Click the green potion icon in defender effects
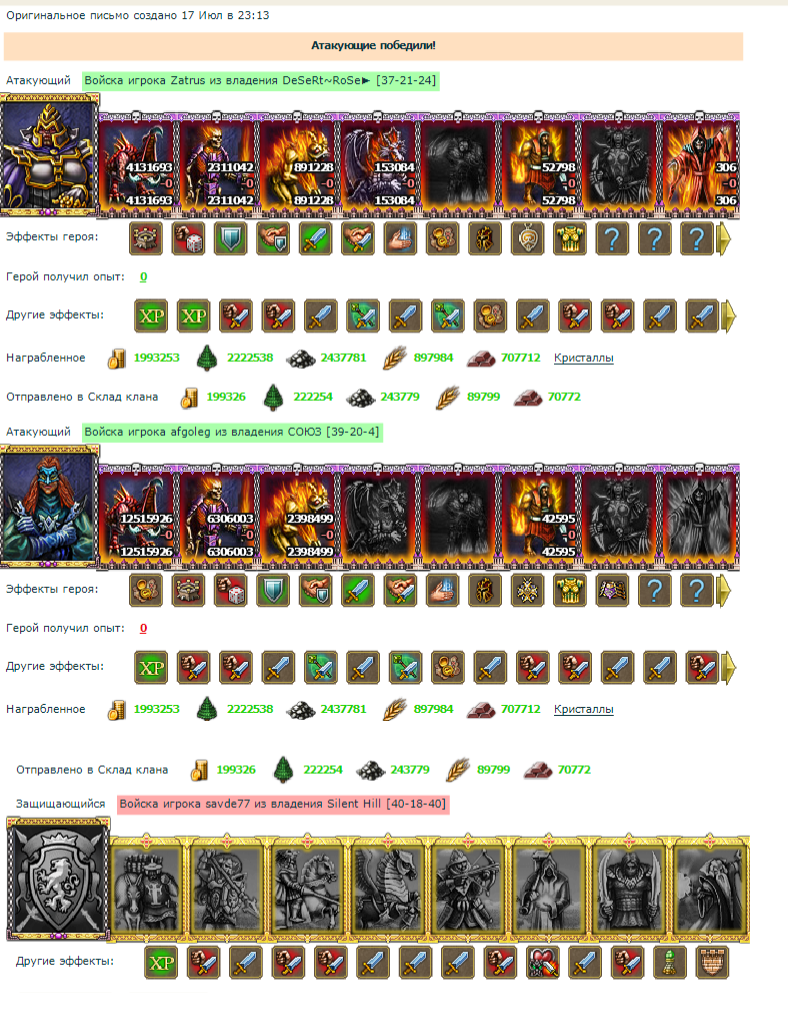Image resolution: width=788 pixels, height=1030 pixels. point(670,963)
